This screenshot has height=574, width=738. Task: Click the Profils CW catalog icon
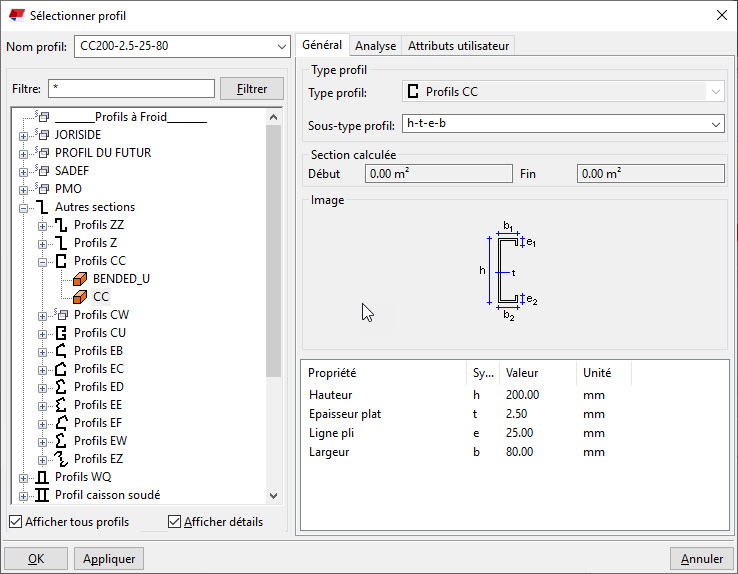[61, 314]
